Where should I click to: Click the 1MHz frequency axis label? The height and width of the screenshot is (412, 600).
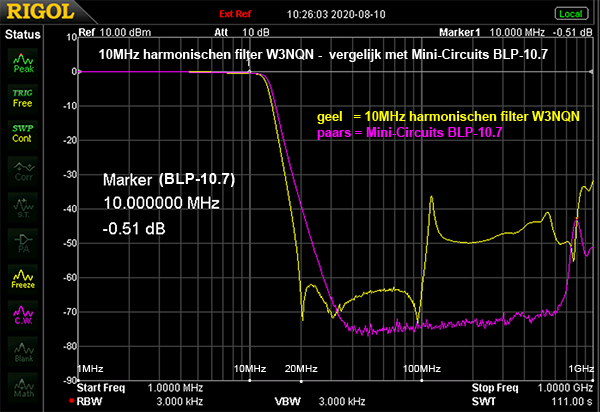click(90, 369)
